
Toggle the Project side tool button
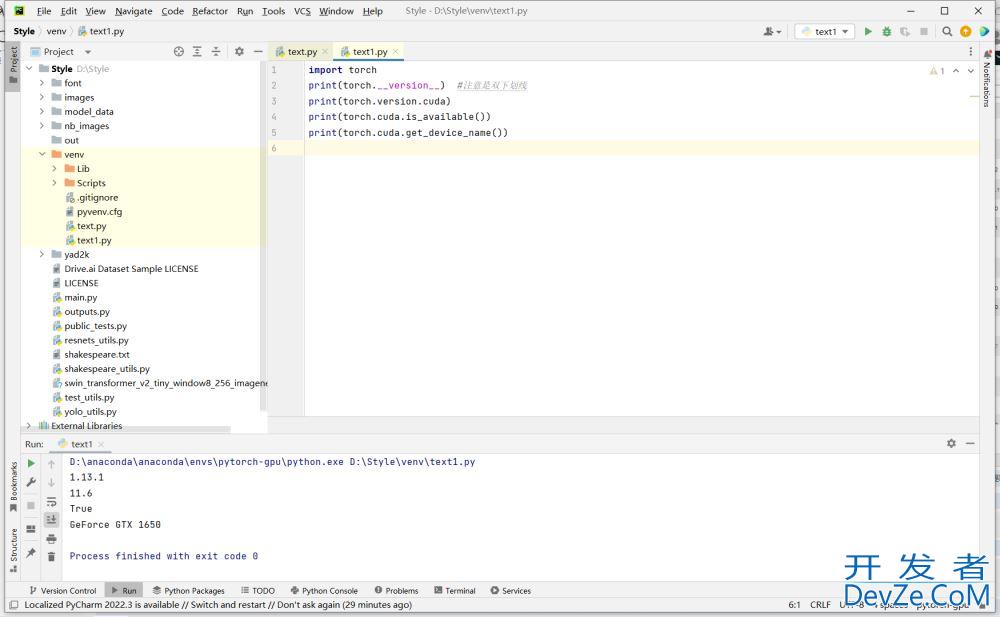click(13, 65)
